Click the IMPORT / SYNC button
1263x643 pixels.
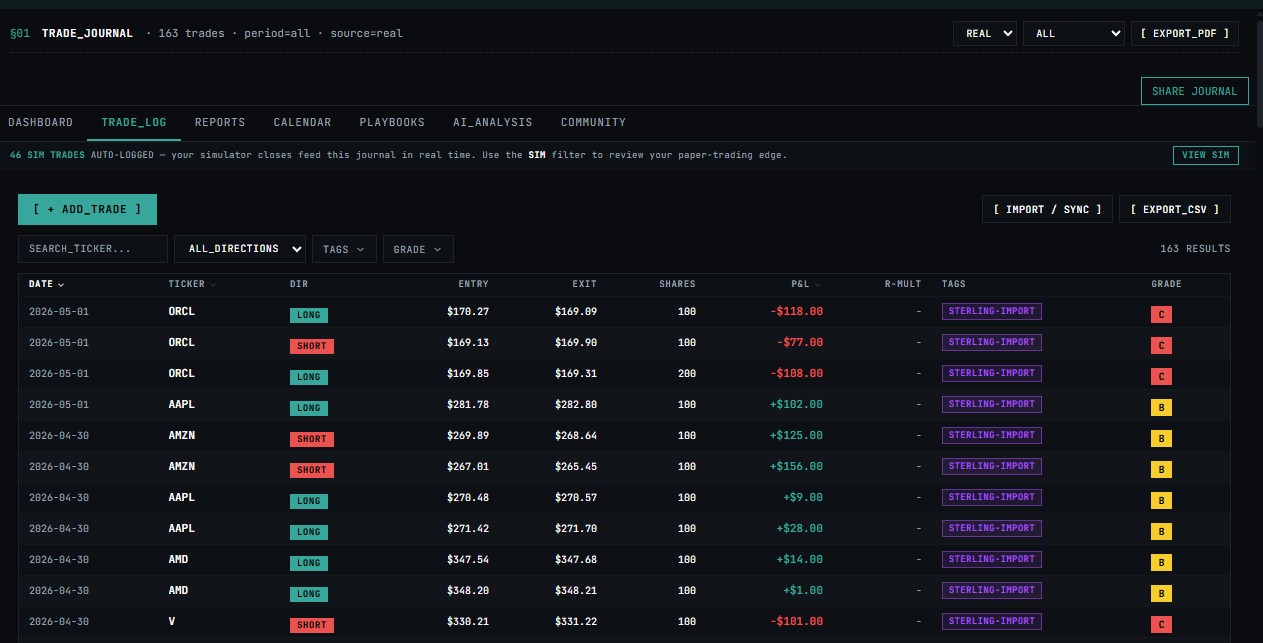pos(1047,209)
